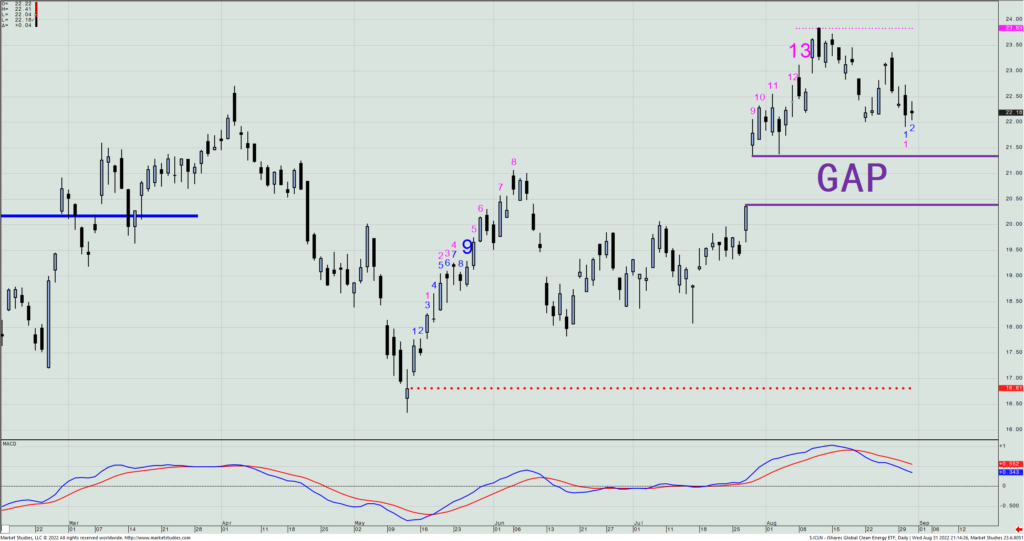Select the magenta dotted line above the highs
The image size is (1024, 541).
pos(854,28)
